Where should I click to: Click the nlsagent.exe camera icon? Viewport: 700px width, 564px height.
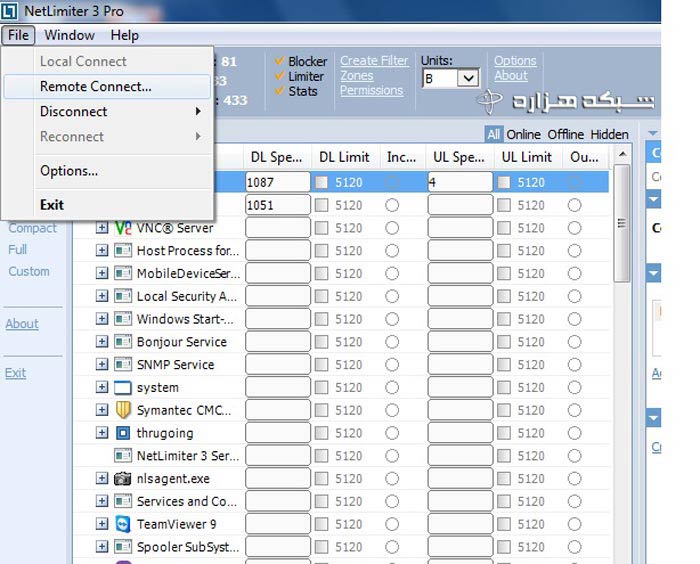coord(123,478)
